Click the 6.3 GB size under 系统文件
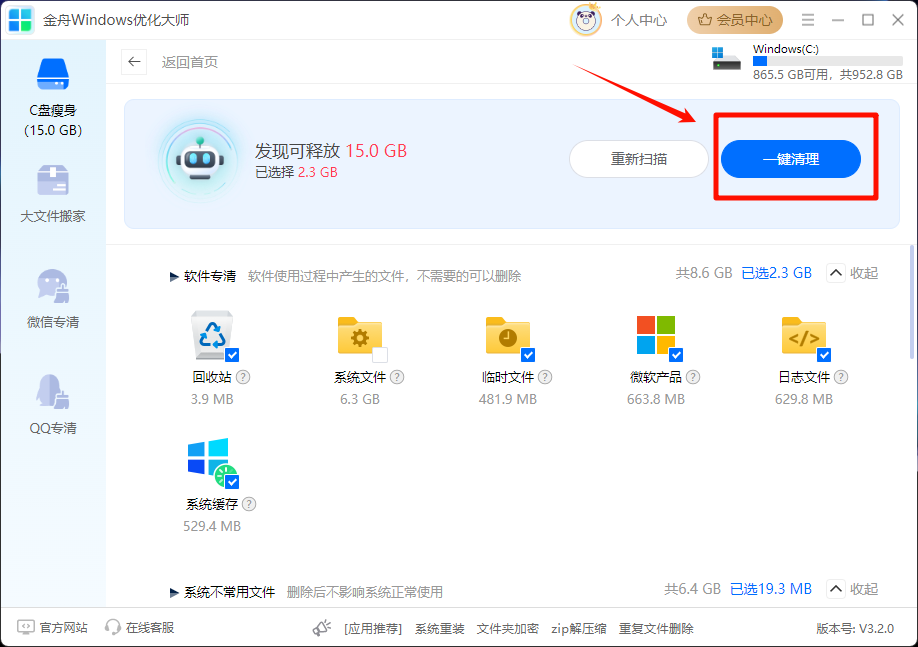Image resolution: width=918 pixels, height=647 pixels. click(x=359, y=399)
